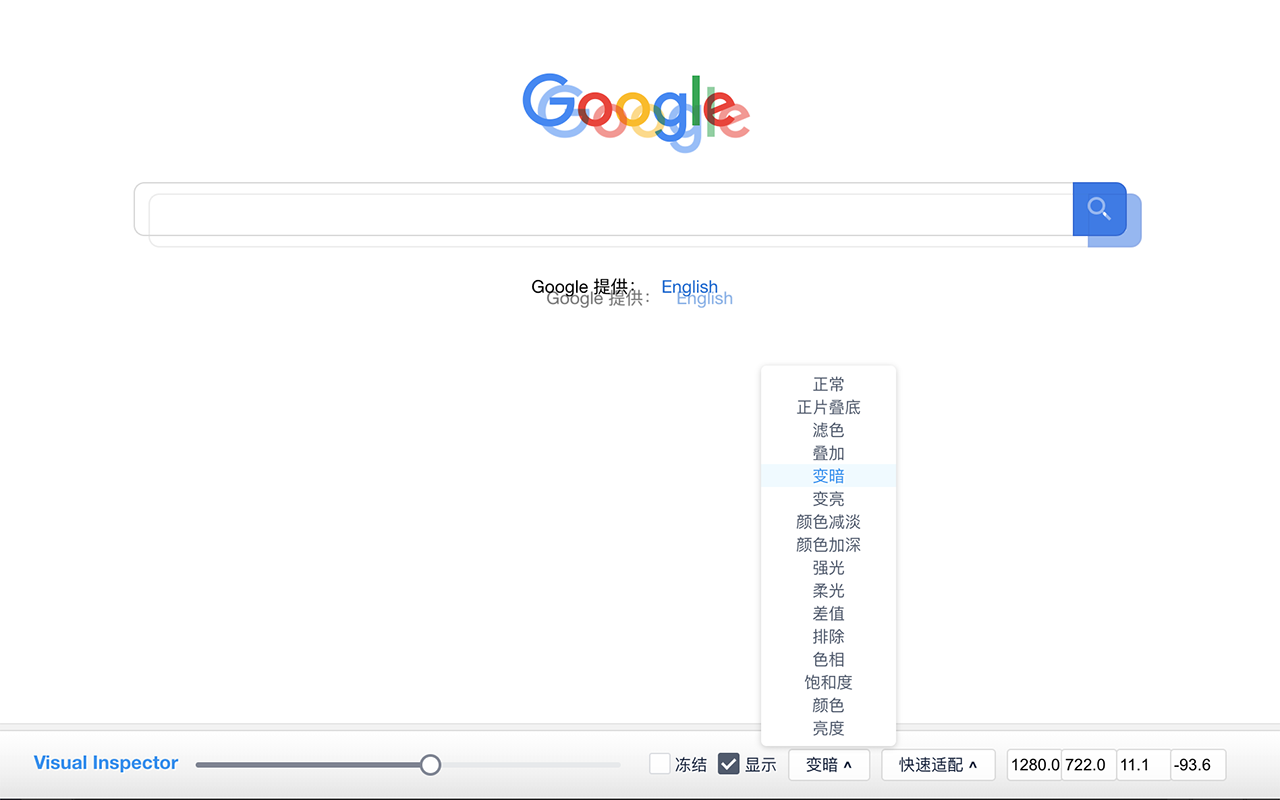The height and width of the screenshot is (800, 1280).
Task: Choose 叠加 from the blend modes
Action: (828, 453)
